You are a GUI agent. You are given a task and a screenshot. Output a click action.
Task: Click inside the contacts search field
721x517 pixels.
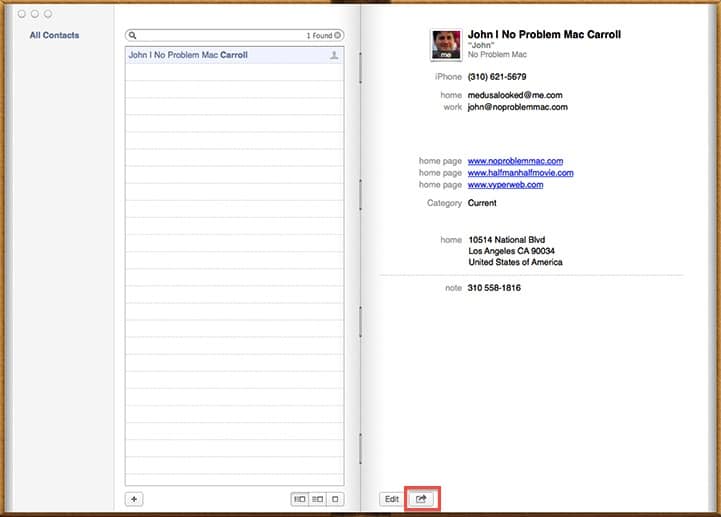[x=234, y=35]
